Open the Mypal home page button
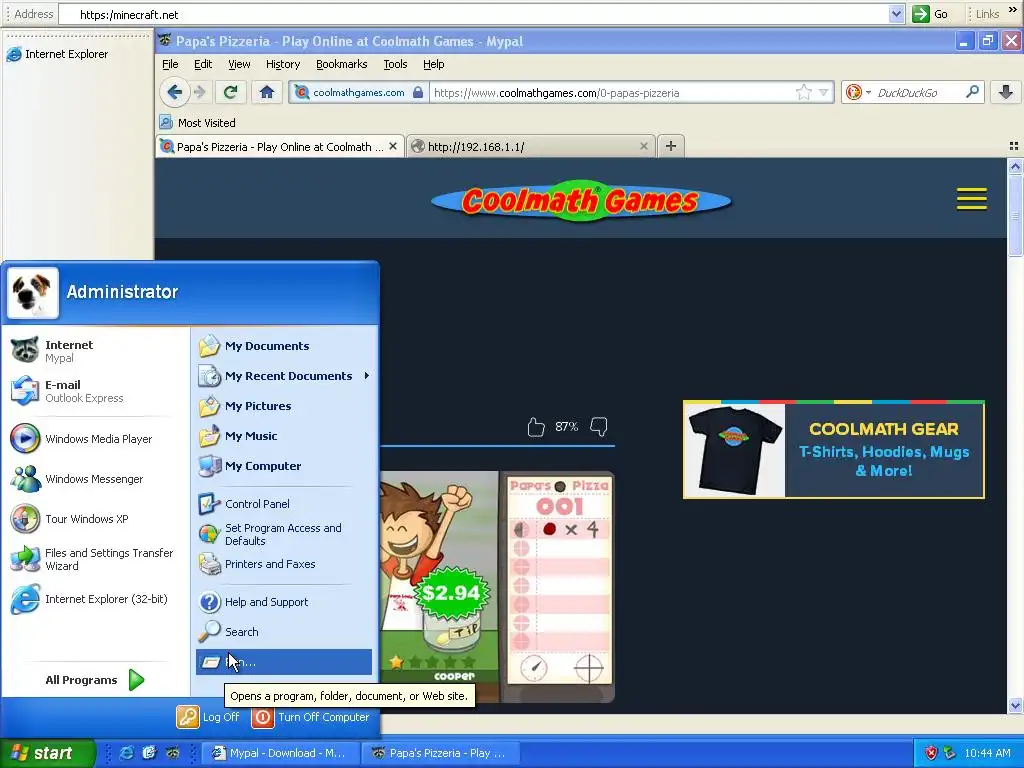This screenshot has height=768, width=1024. [266, 92]
